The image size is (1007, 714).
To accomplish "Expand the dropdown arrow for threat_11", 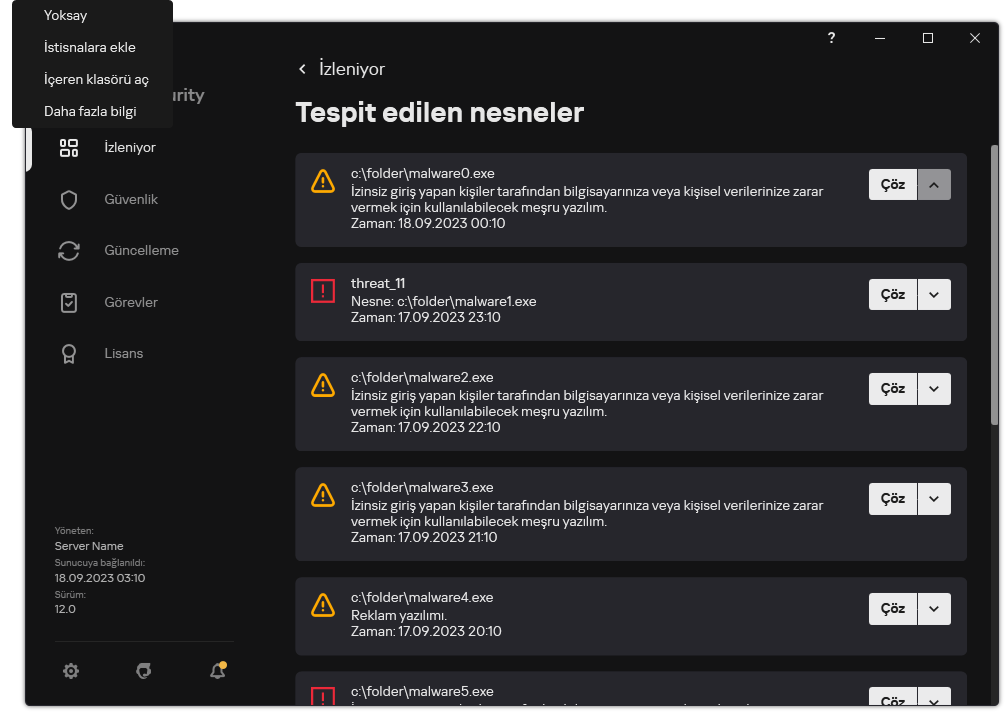I will (x=934, y=294).
